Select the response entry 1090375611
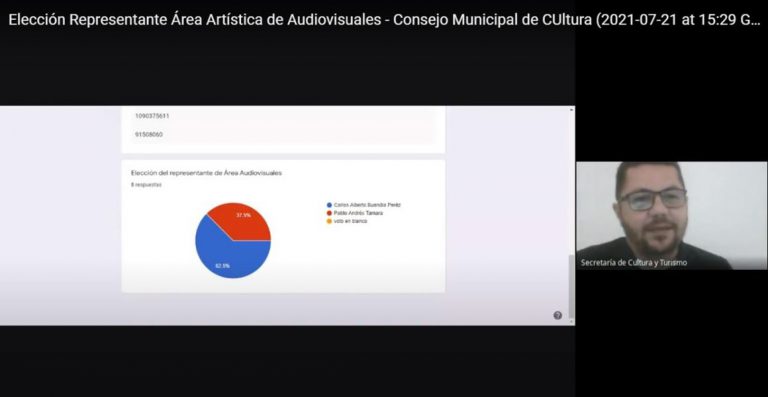This screenshot has height=397, width=768. tap(152, 116)
